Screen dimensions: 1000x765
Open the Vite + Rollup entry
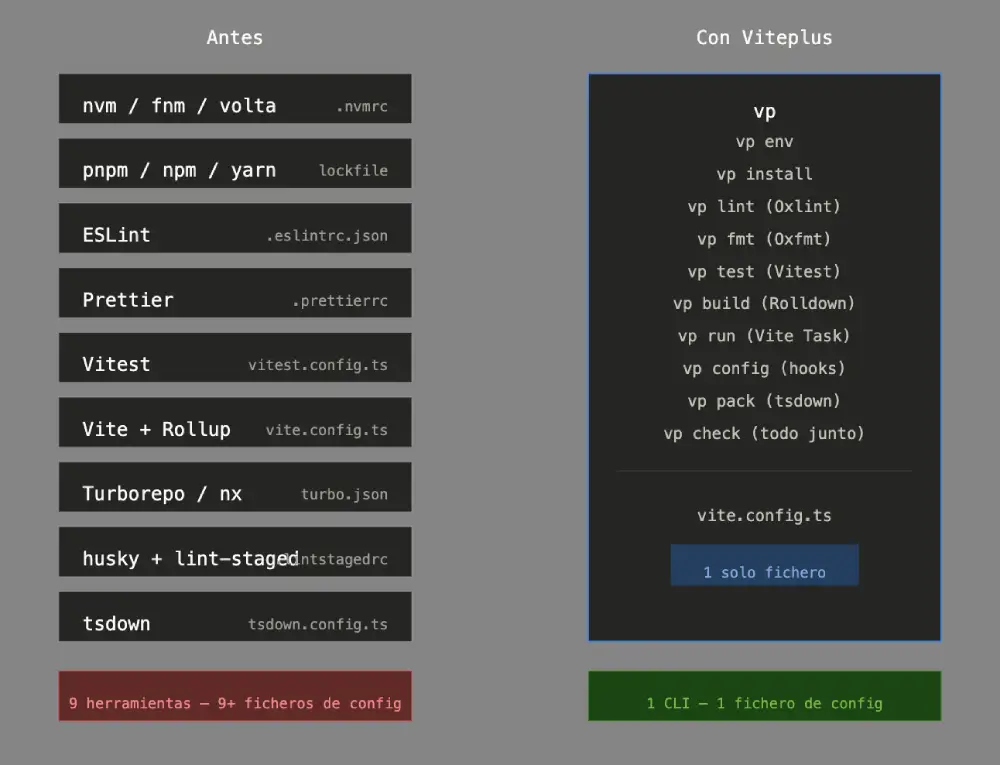tap(234, 422)
